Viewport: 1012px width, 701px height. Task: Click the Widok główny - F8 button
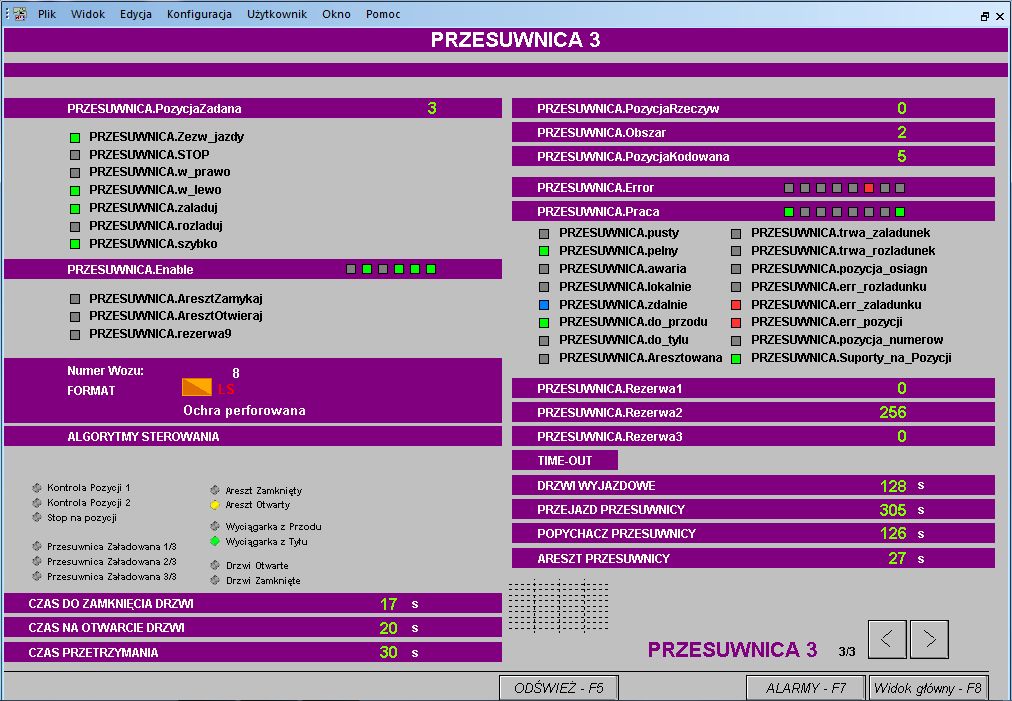(927, 688)
